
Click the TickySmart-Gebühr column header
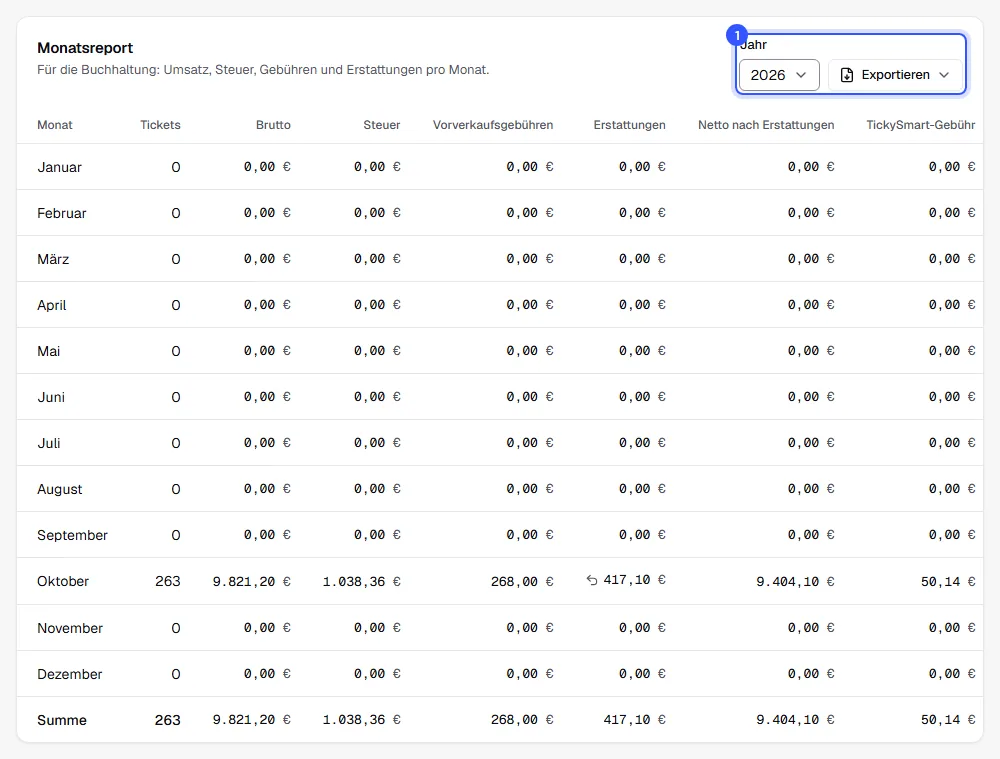pyautogui.click(x=920, y=125)
